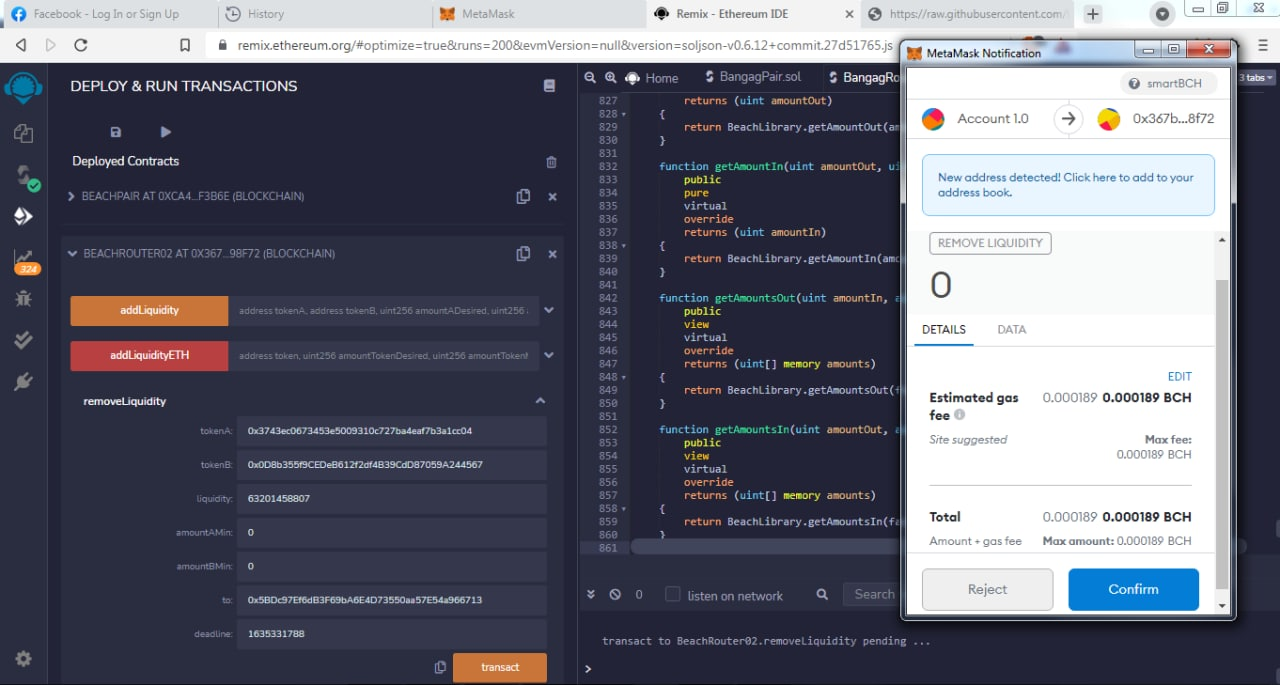Image resolution: width=1280 pixels, height=685 pixels.
Task: Copy BEACHPAIR contract address
Action: [x=523, y=197]
